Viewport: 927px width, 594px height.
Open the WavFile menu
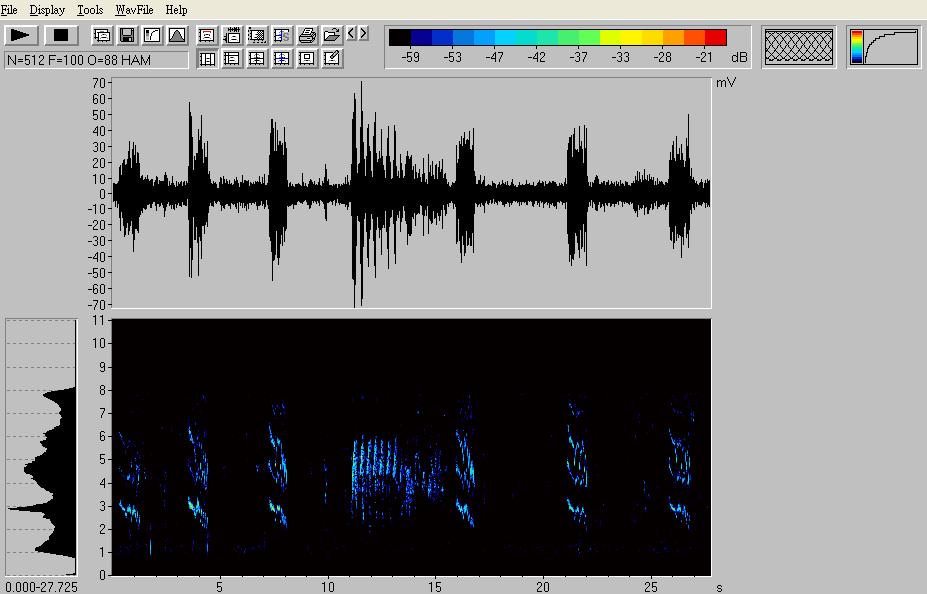coord(133,10)
